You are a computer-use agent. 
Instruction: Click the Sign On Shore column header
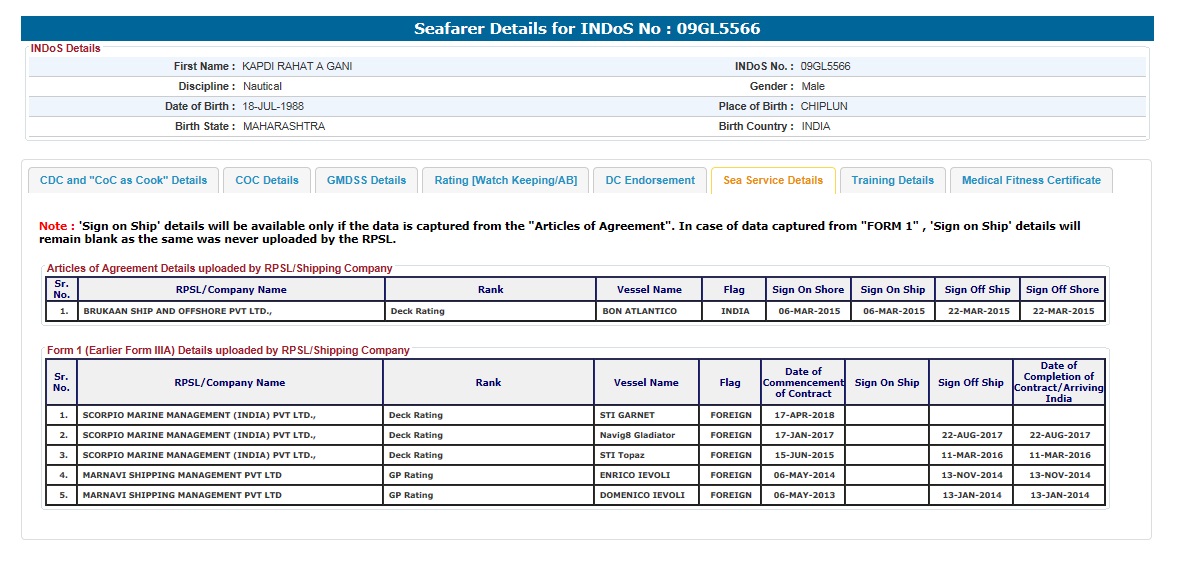tap(807, 290)
